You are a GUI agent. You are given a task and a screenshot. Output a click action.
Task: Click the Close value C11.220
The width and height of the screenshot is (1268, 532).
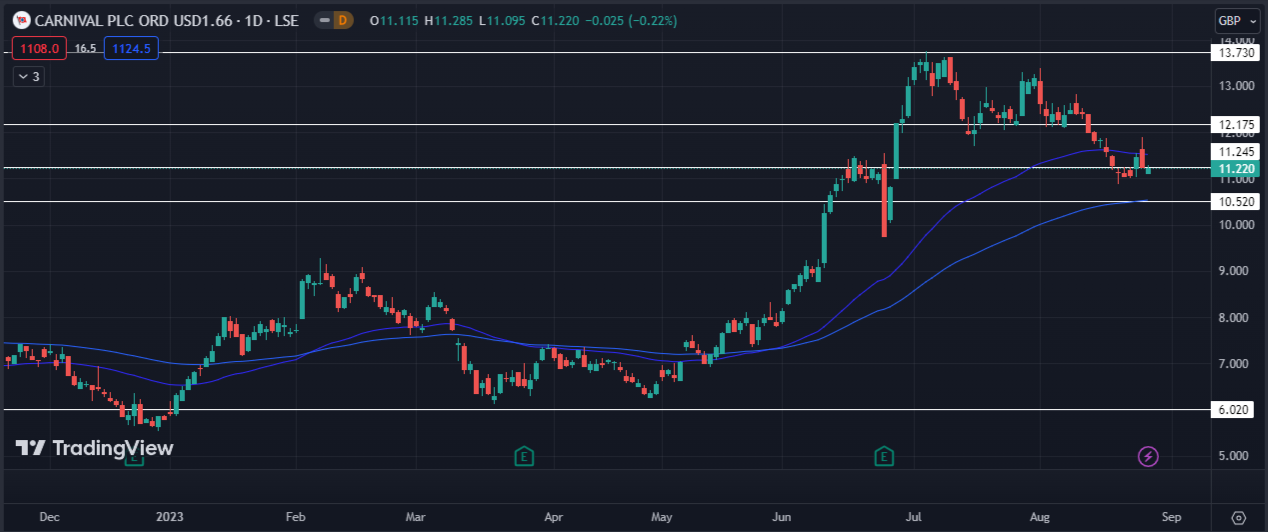(555, 21)
